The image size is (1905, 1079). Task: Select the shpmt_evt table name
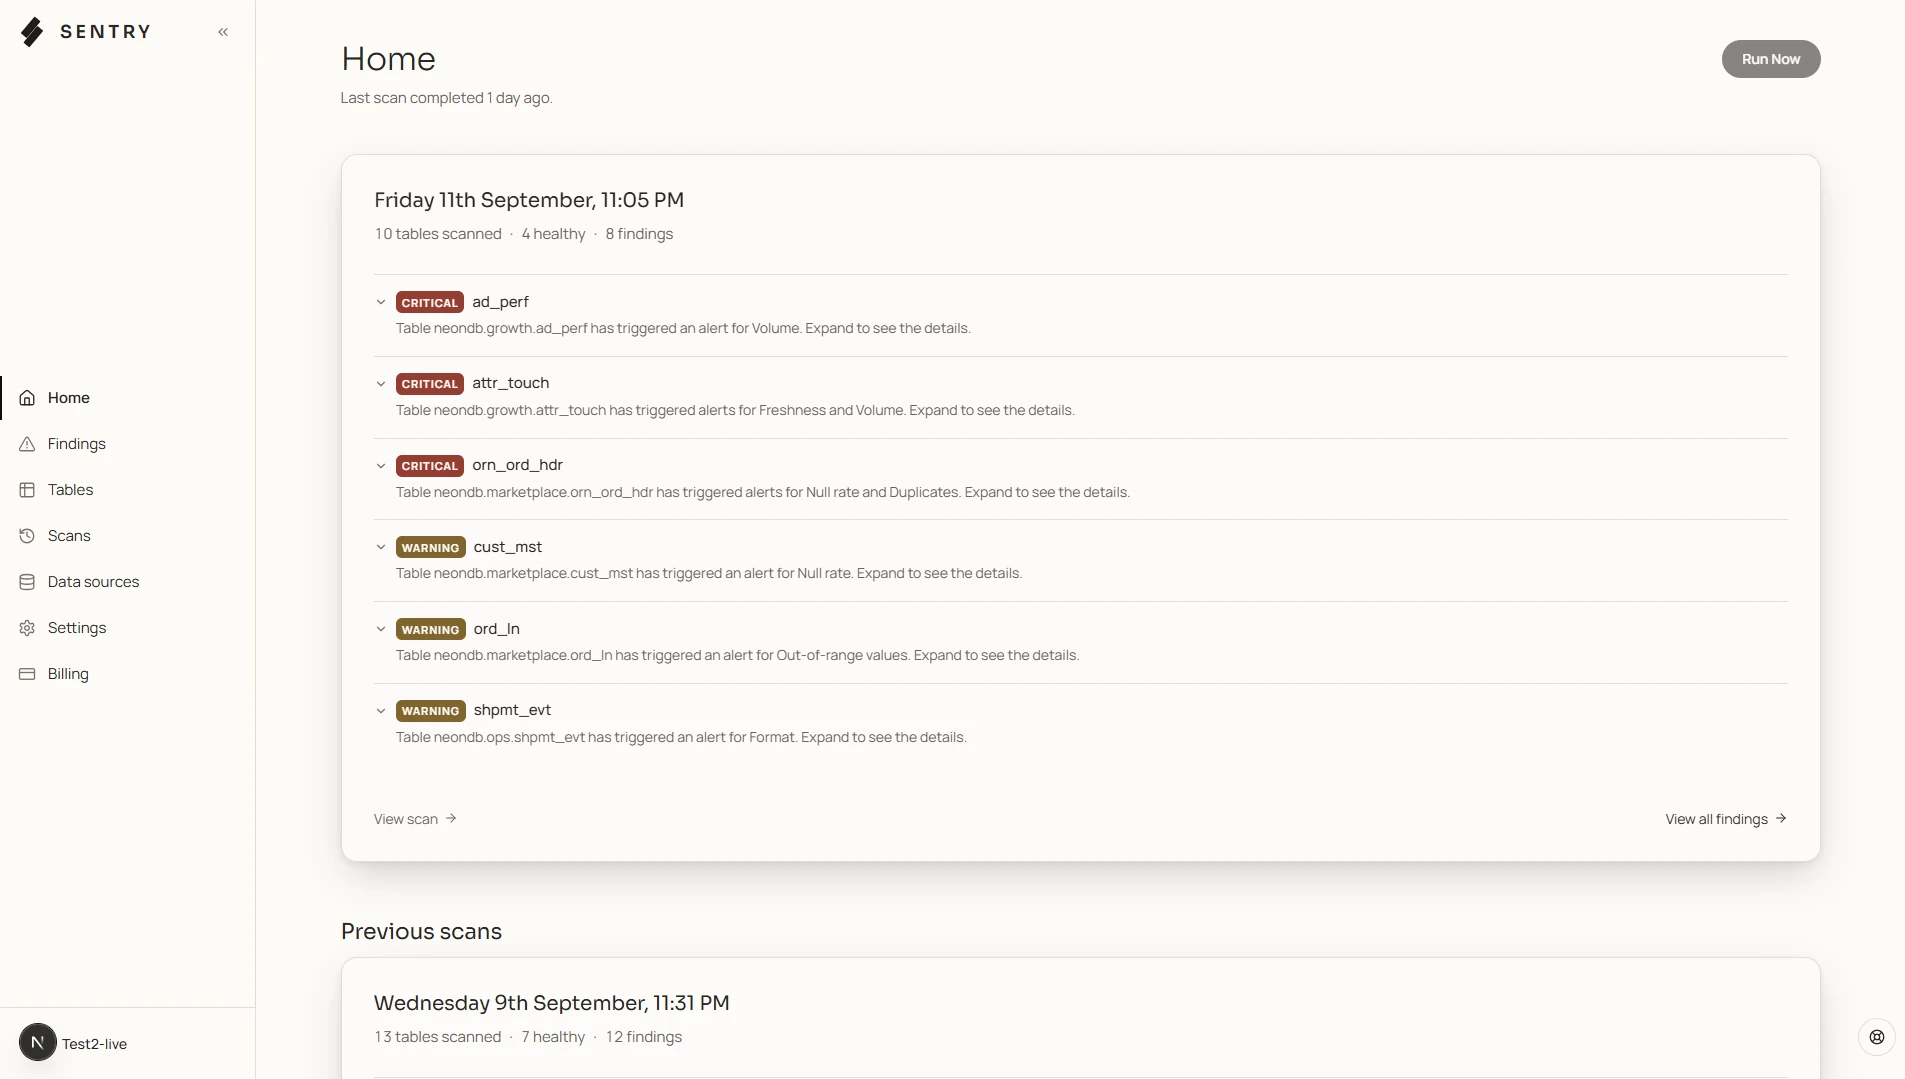click(x=512, y=710)
